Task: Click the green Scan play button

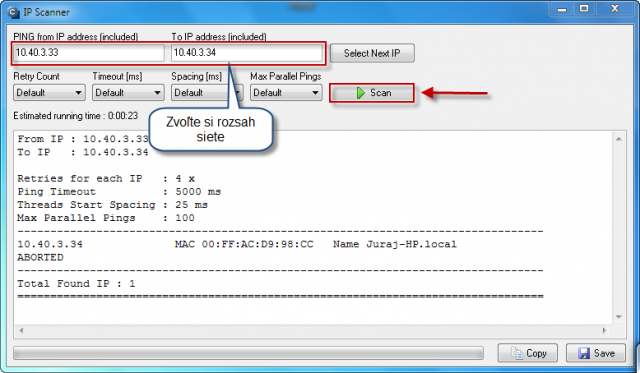Action: [x=372, y=93]
